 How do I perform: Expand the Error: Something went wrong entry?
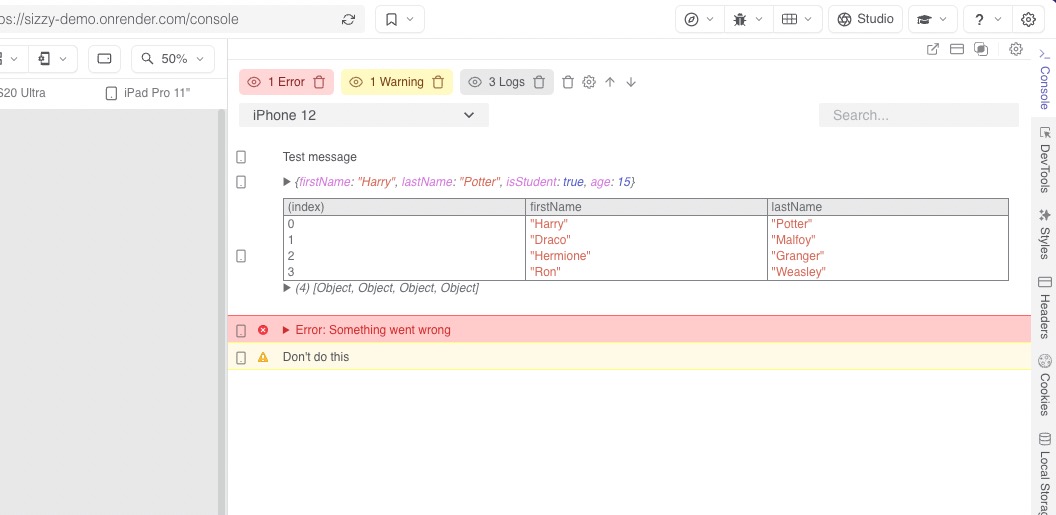coord(286,330)
